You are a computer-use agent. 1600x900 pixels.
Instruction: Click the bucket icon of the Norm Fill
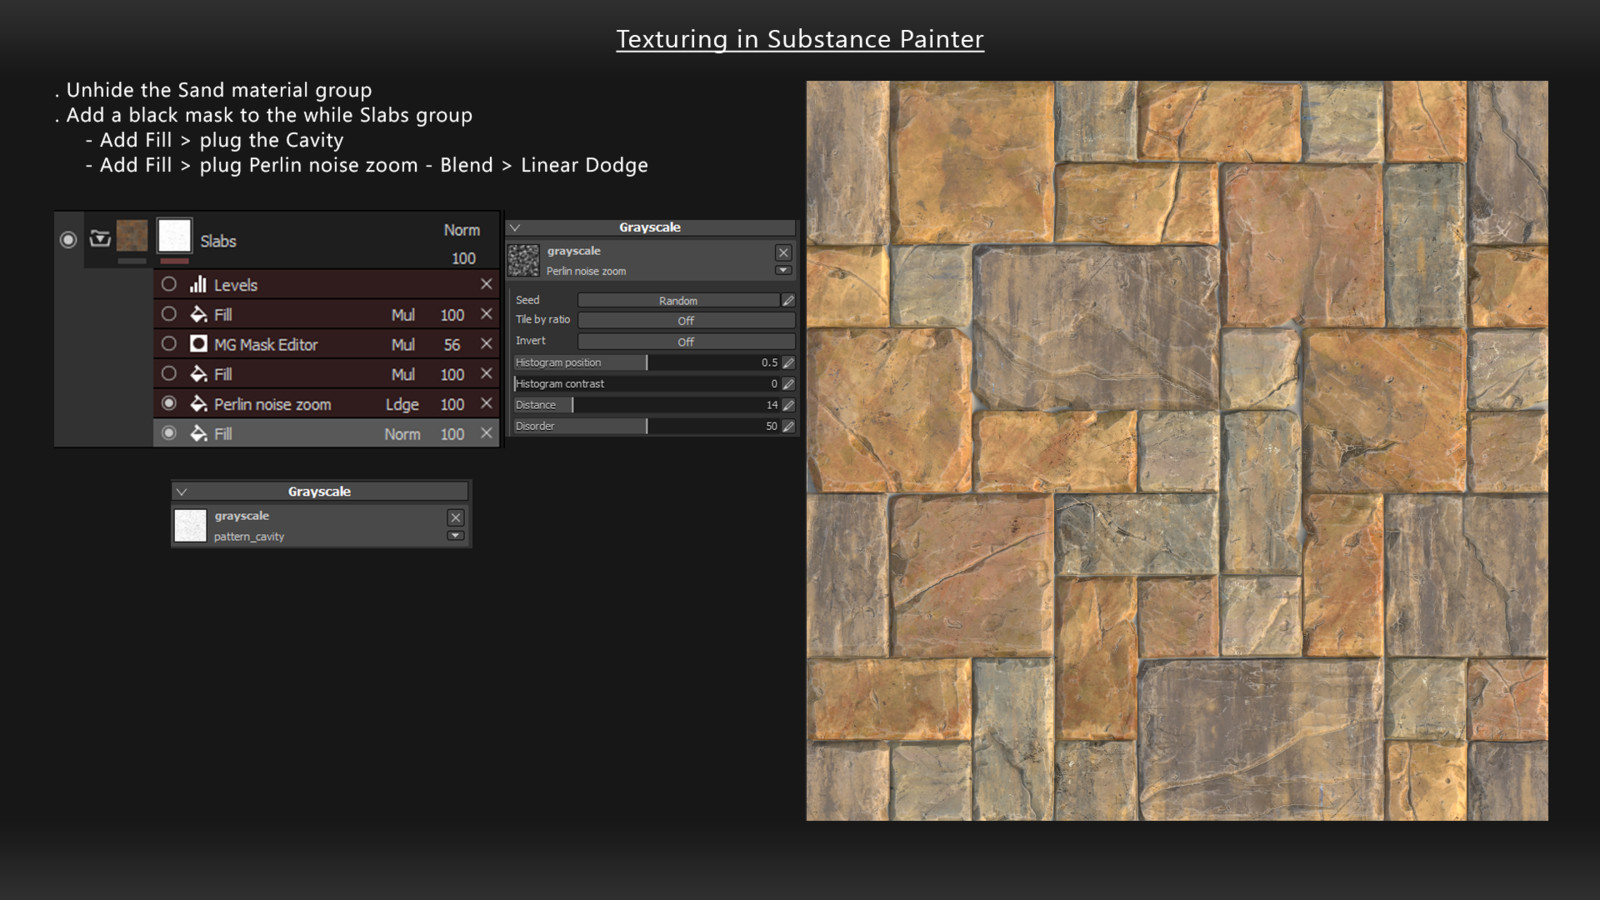click(198, 434)
